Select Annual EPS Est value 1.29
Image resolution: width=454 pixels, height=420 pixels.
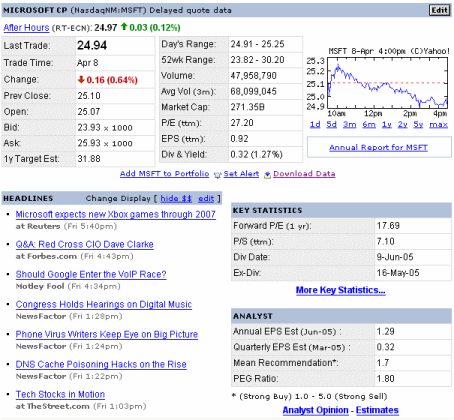(385, 332)
